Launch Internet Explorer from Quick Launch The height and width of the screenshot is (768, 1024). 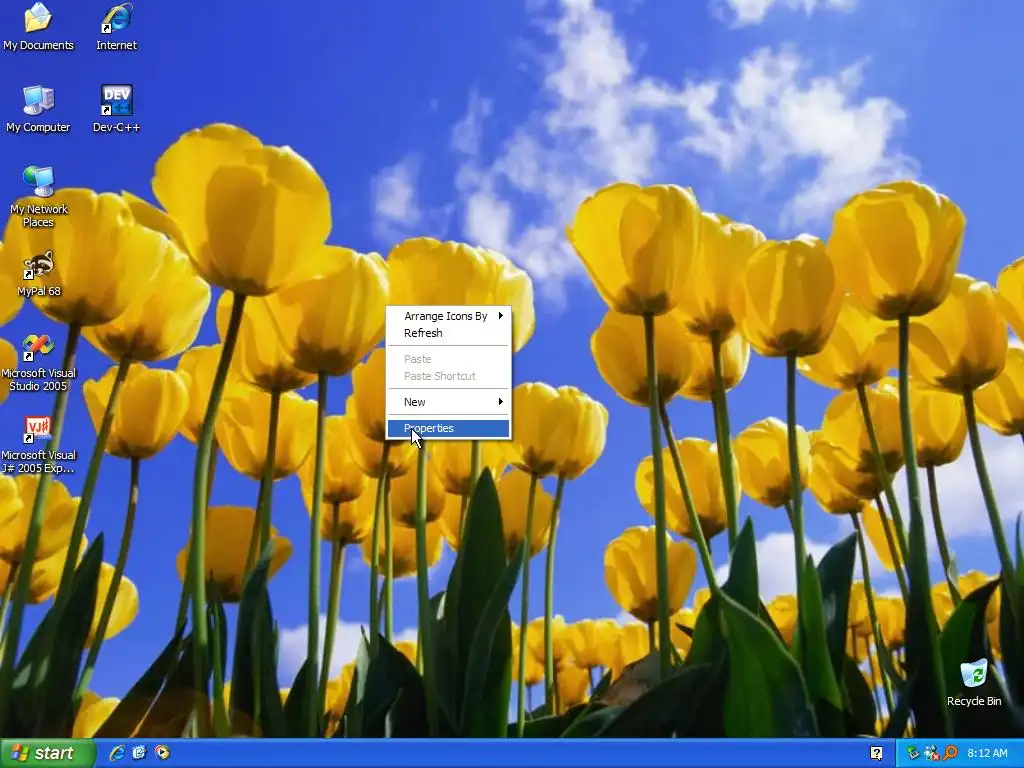(117, 752)
